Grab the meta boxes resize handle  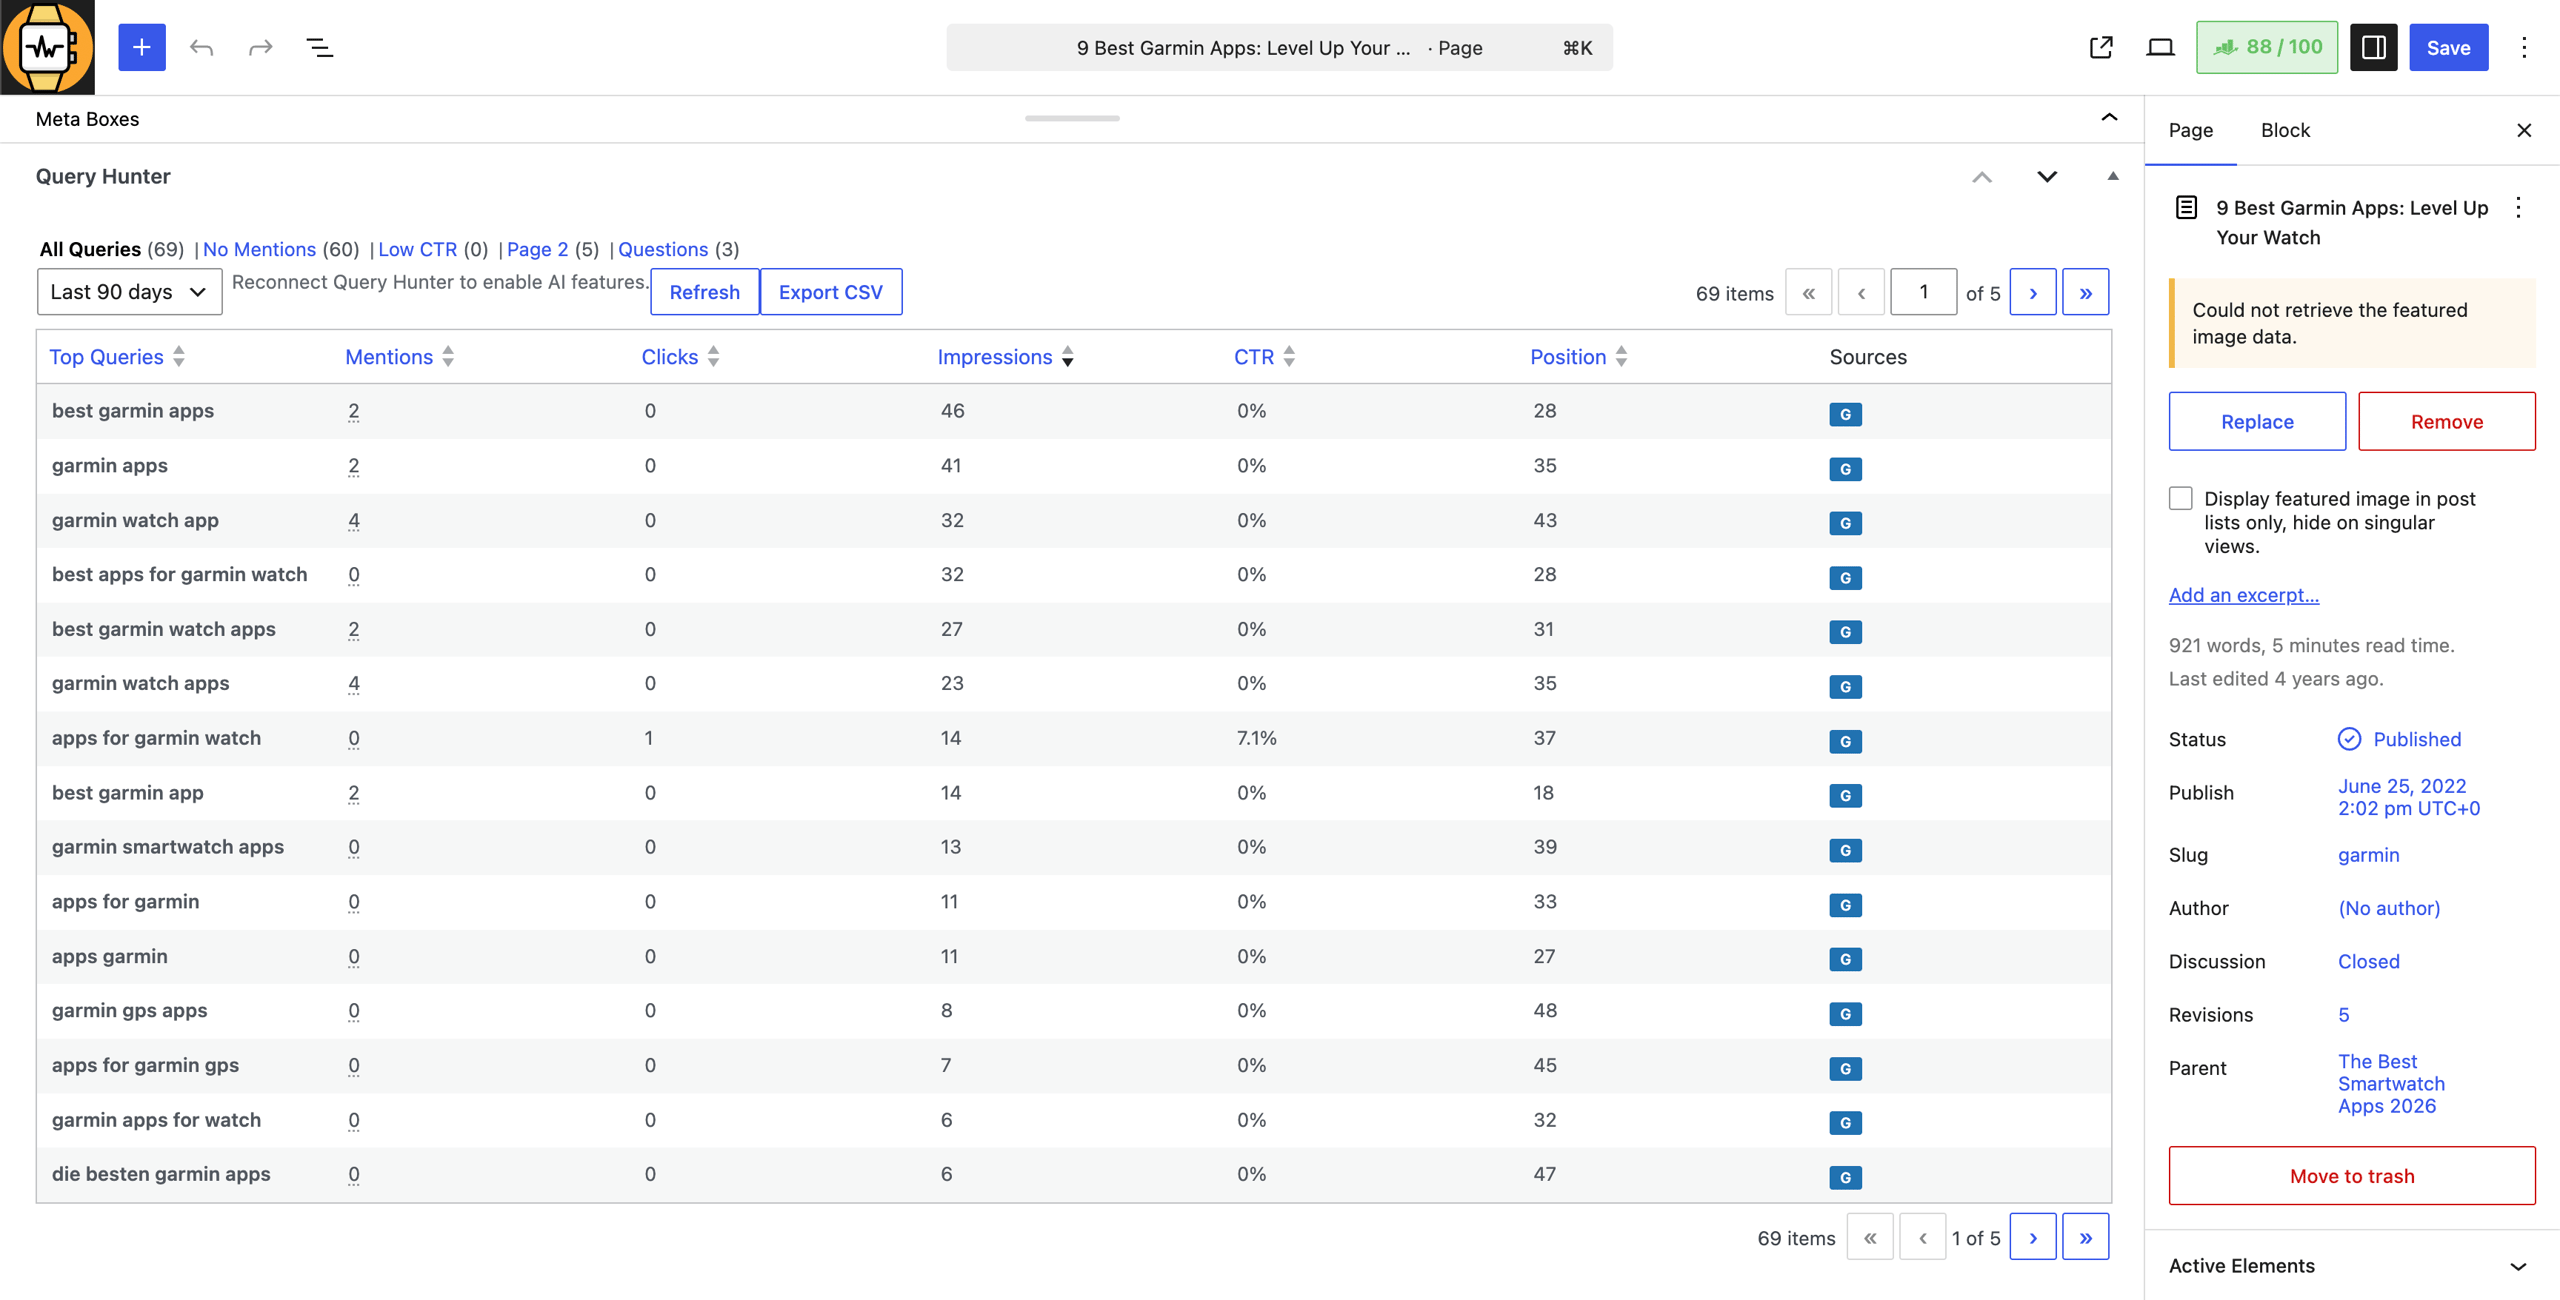pos(1072,118)
